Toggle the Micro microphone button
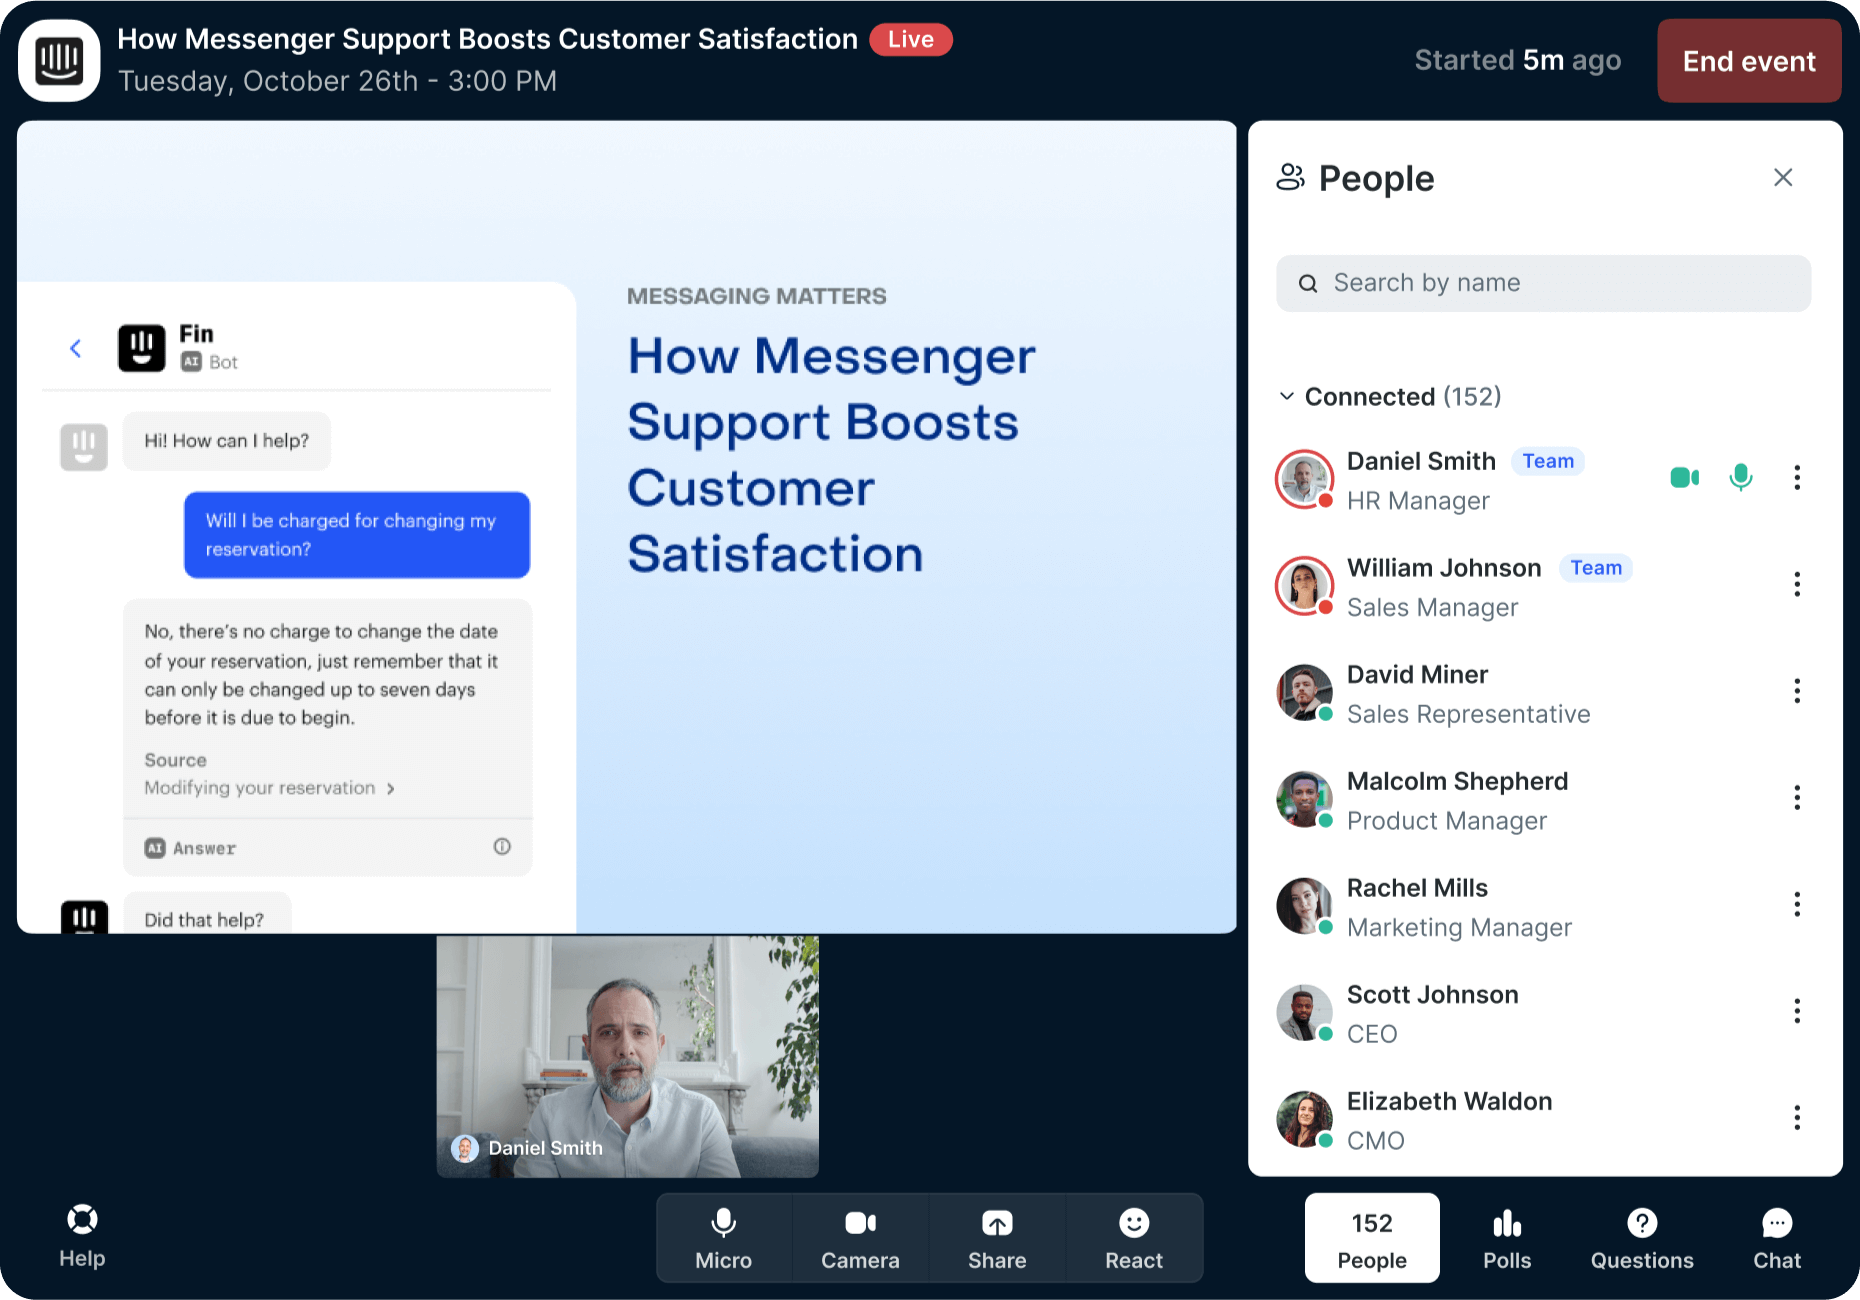The width and height of the screenshot is (1860, 1300). click(x=723, y=1238)
